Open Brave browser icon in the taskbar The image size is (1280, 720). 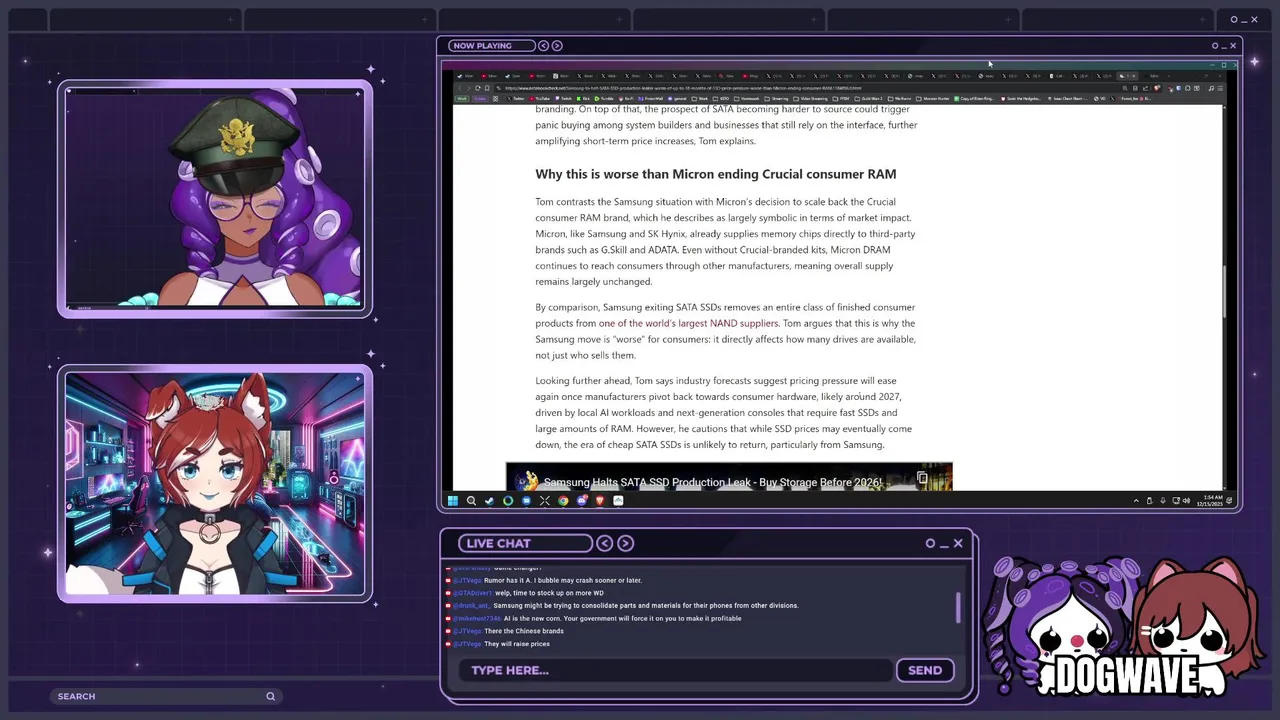click(600, 501)
